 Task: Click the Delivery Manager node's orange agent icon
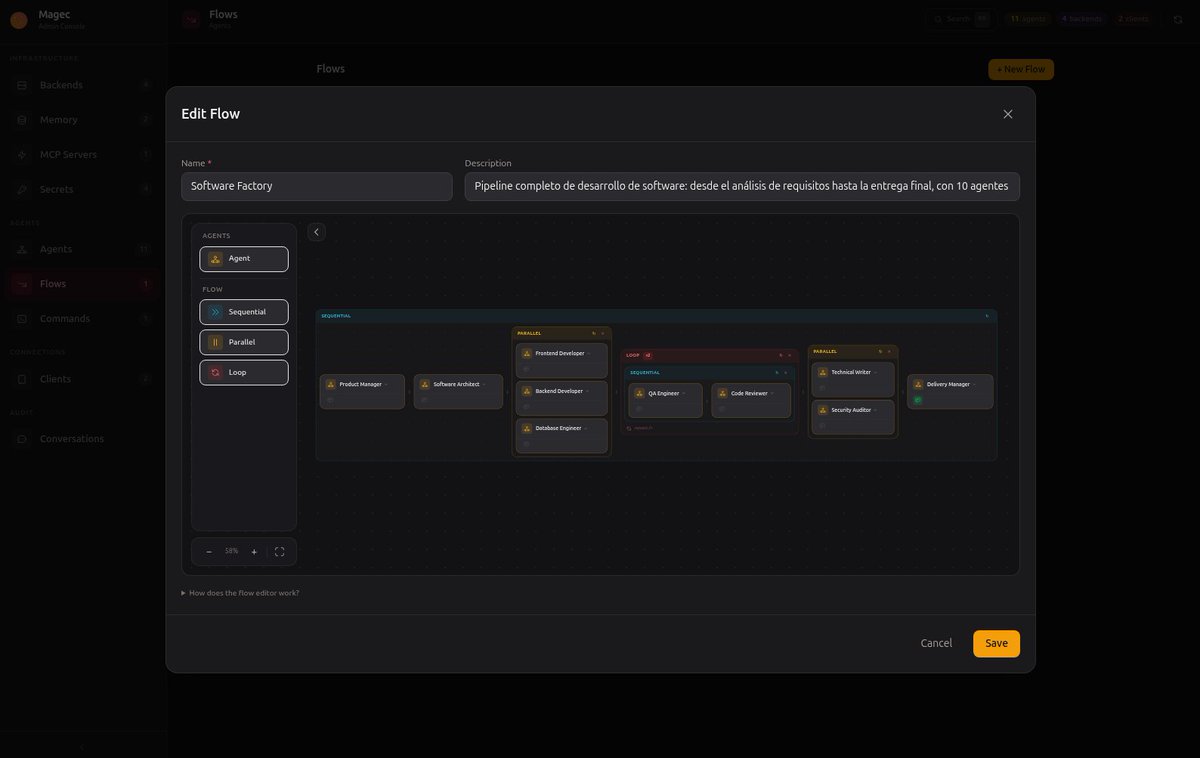pos(918,384)
